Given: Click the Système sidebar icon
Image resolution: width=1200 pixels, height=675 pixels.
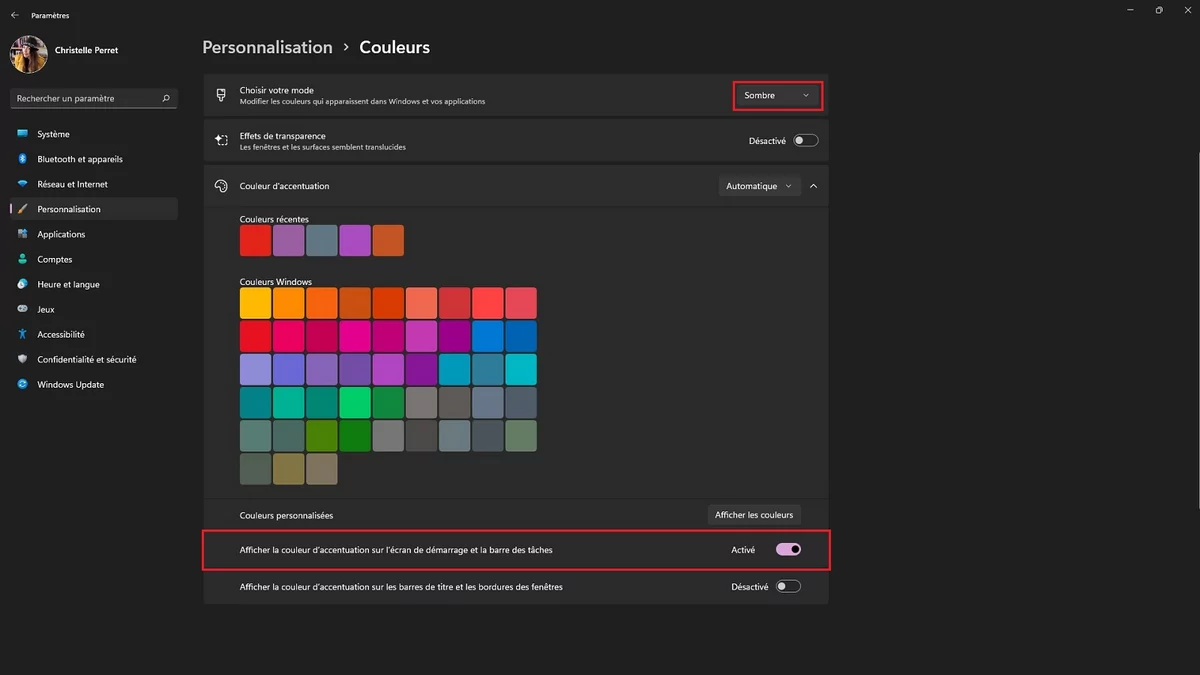Looking at the screenshot, I should click(23, 134).
